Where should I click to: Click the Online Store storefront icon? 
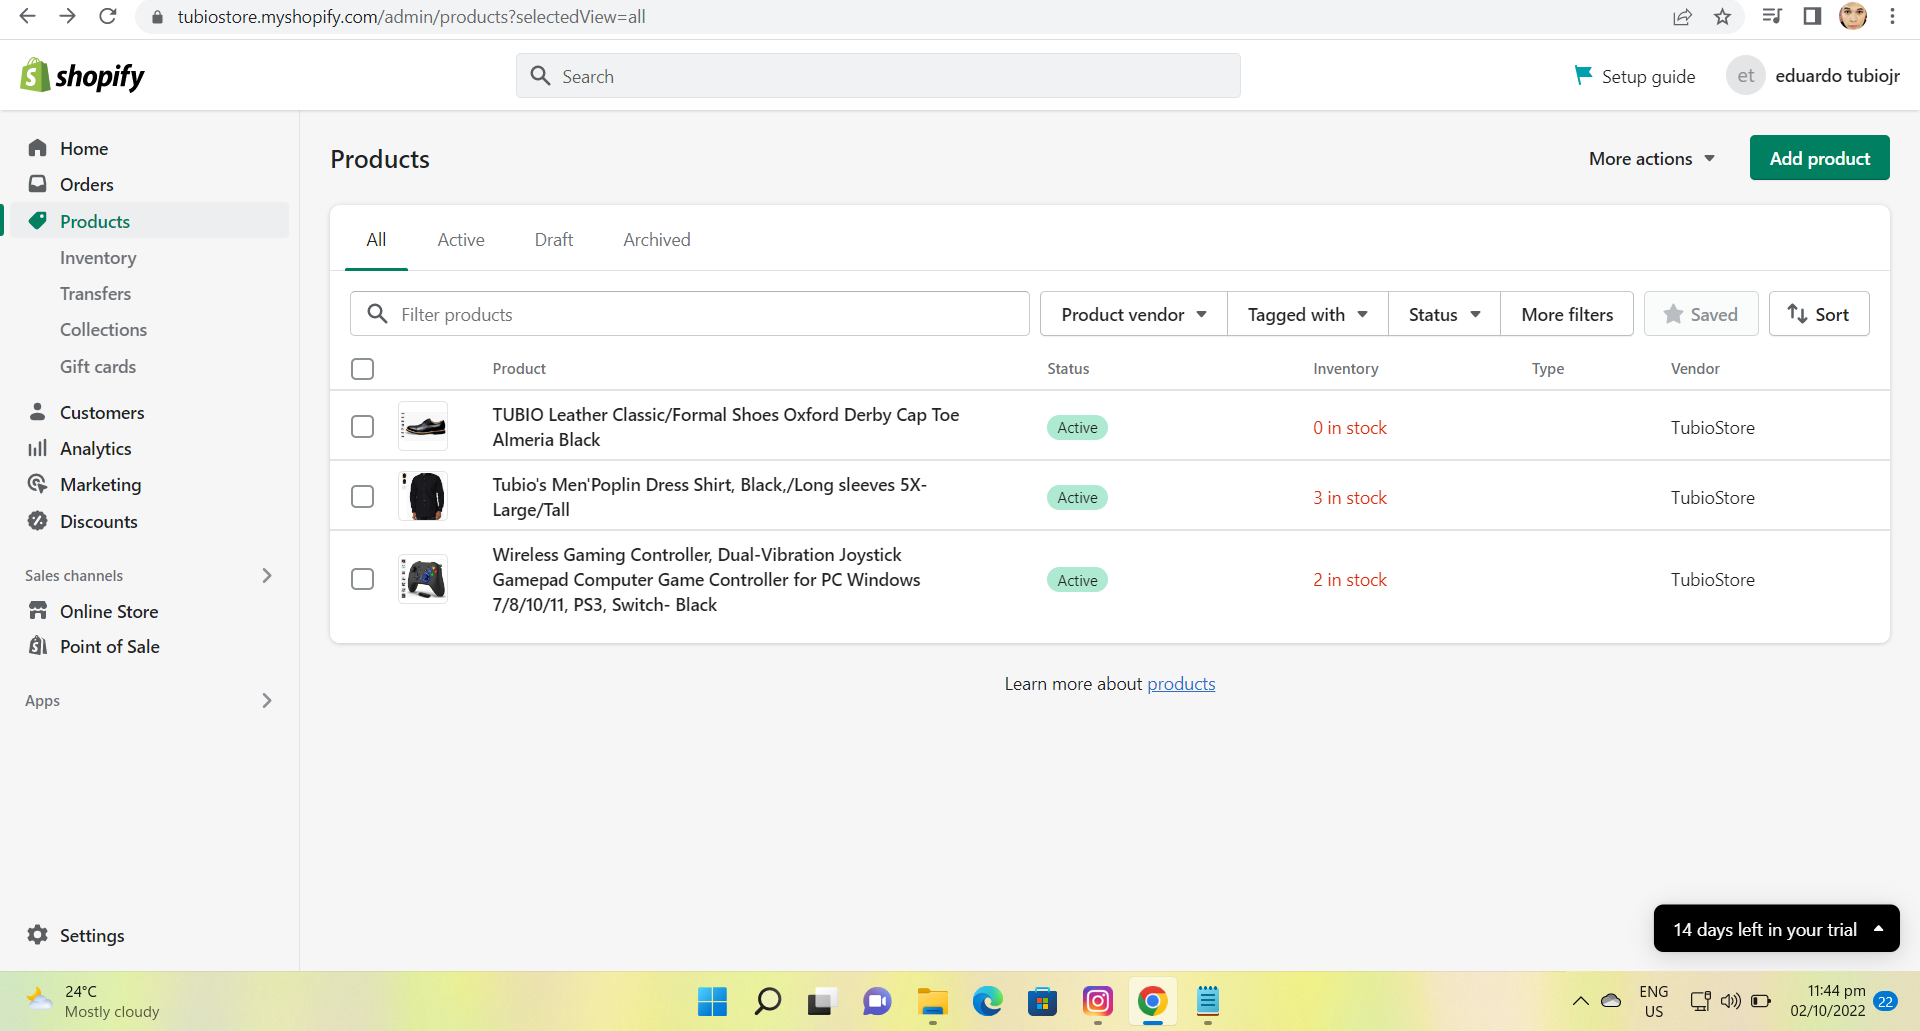38,610
